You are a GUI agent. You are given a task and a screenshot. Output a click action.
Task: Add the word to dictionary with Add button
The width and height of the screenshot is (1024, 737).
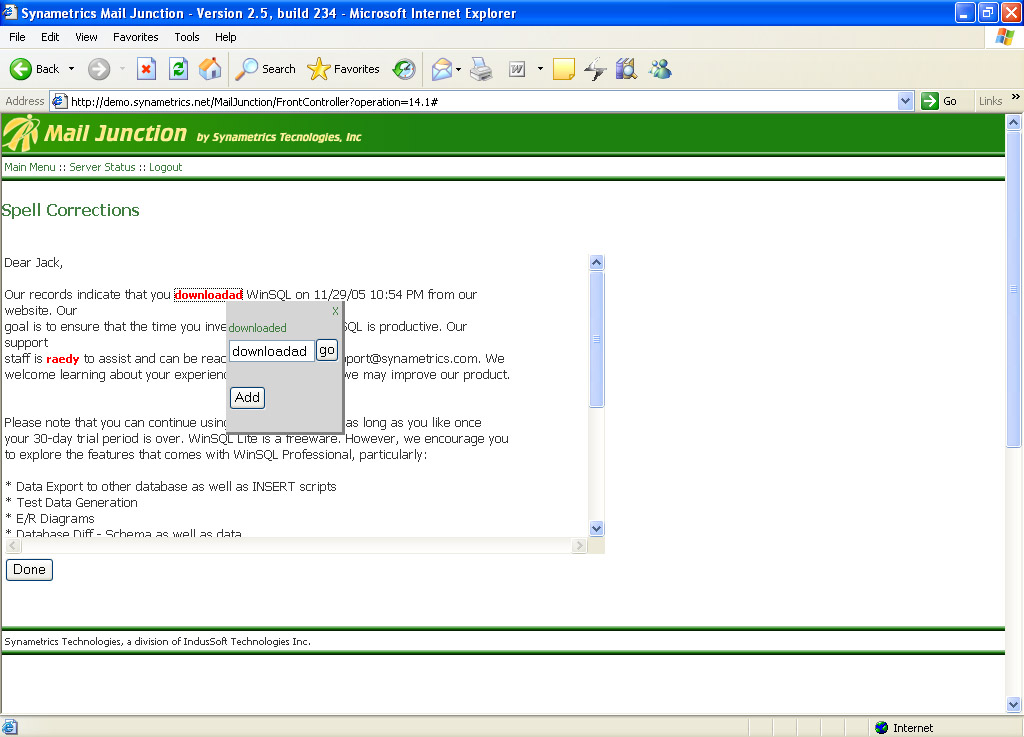(247, 397)
